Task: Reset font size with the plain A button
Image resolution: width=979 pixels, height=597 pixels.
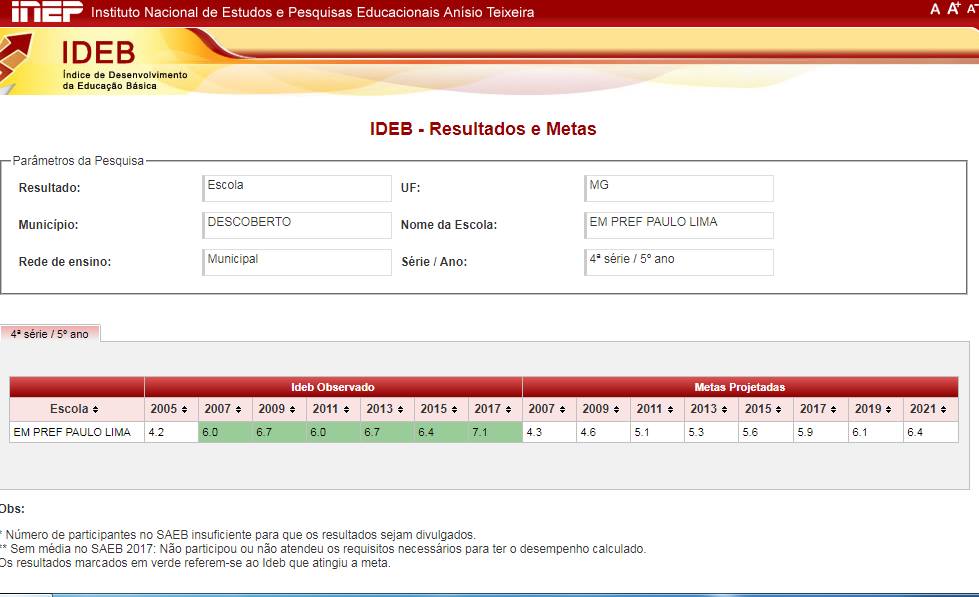Action: (935, 9)
